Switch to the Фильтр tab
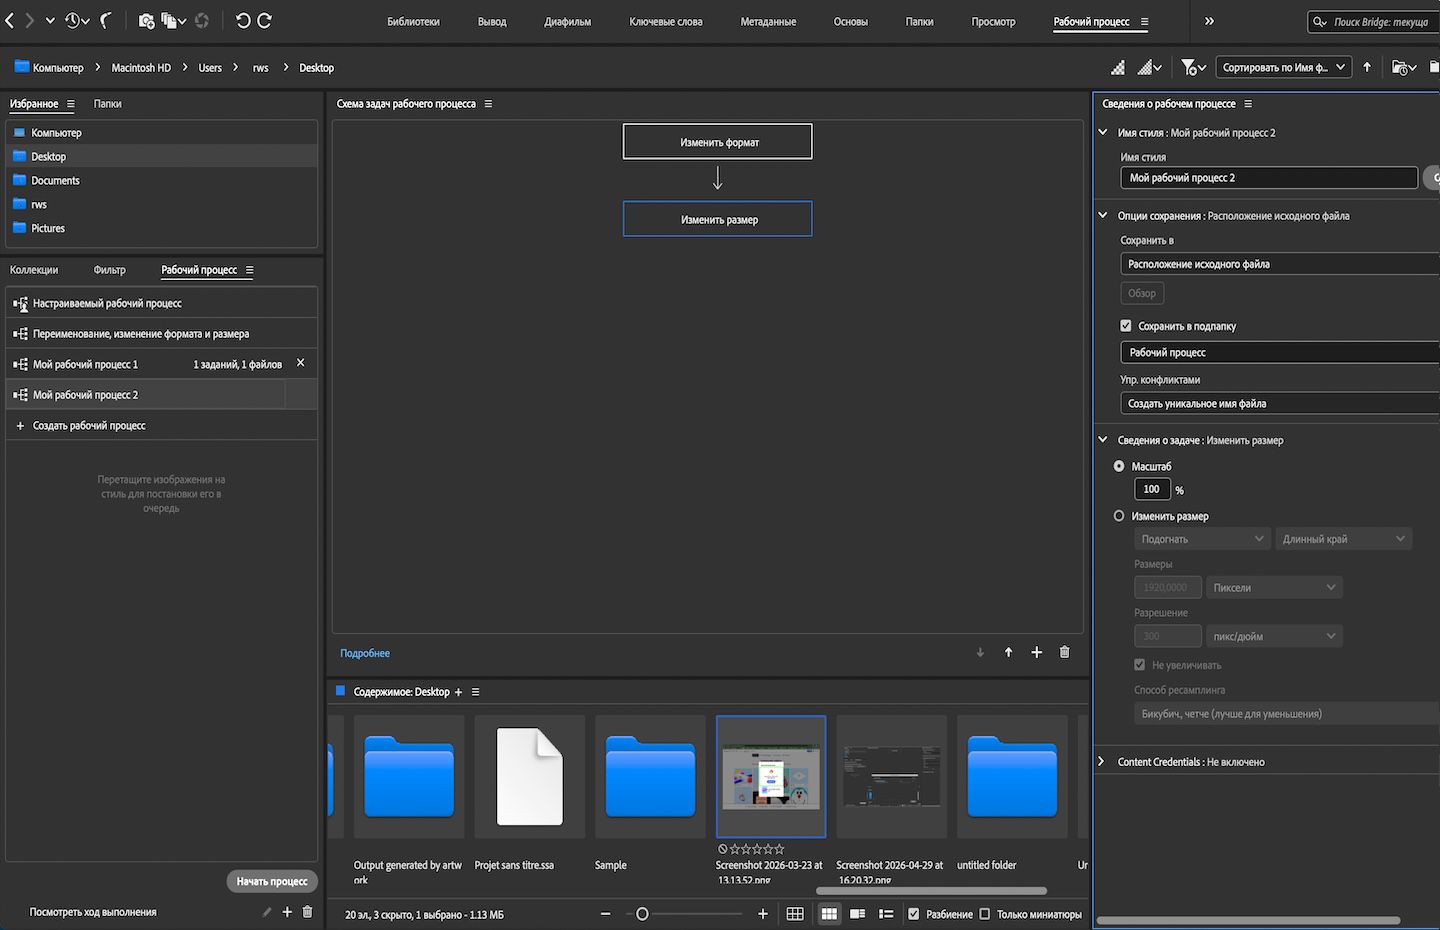Image resolution: width=1440 pixels, height=930 pixels. tap(109, 270)
